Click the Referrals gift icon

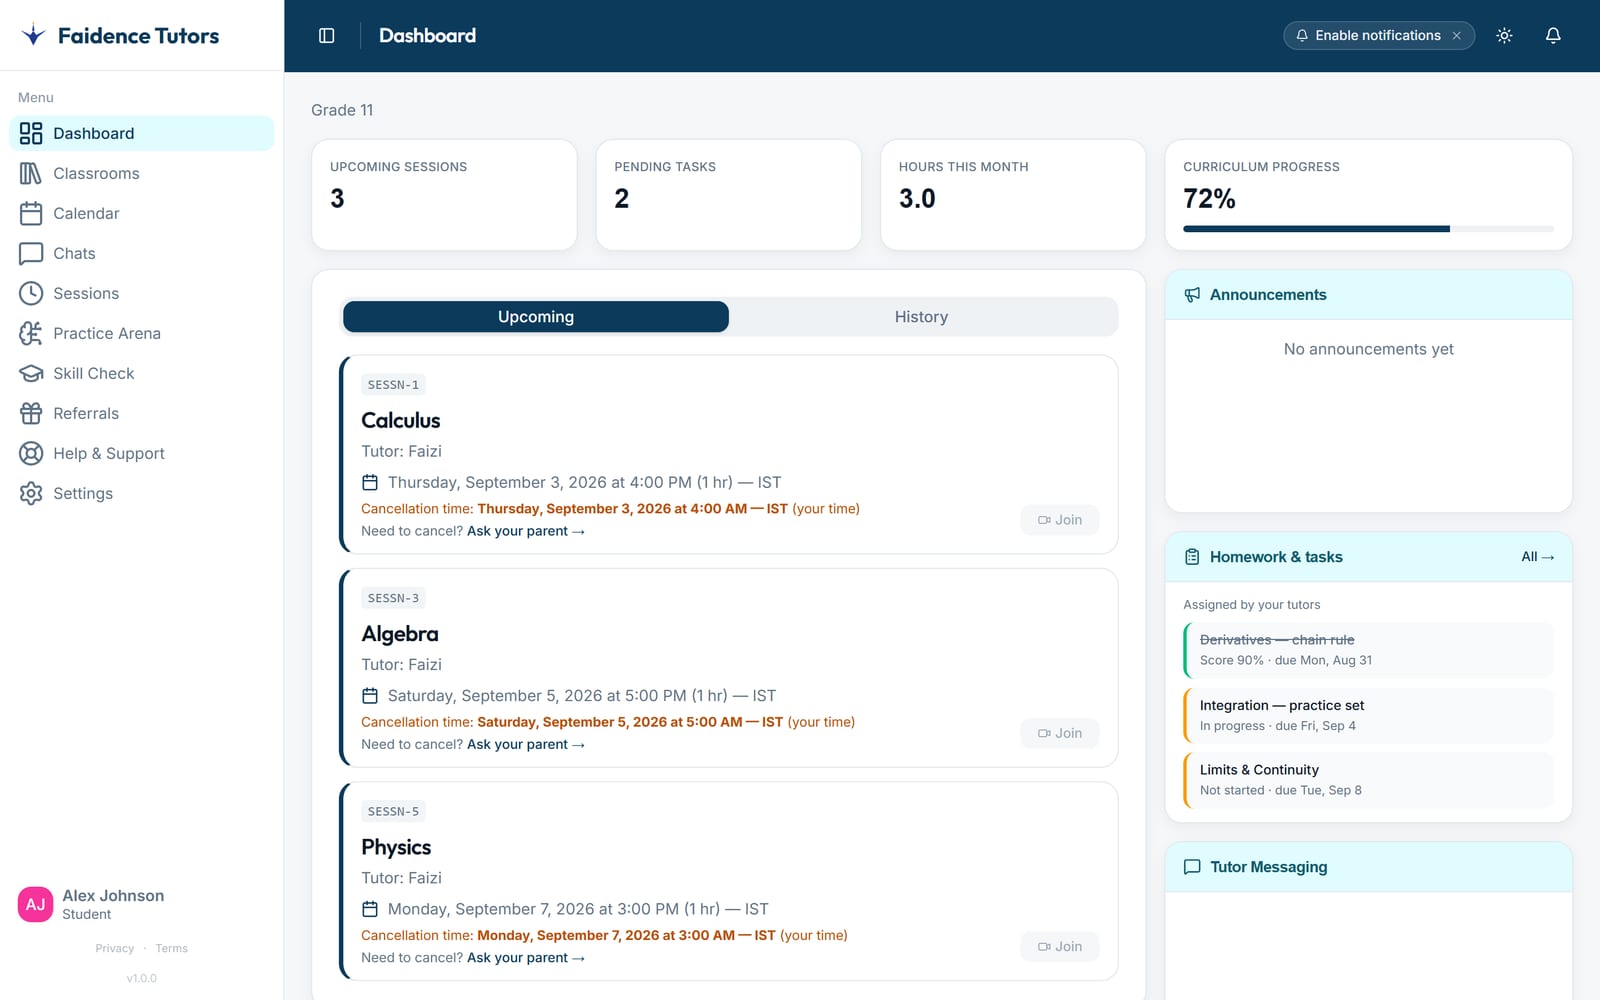(31, 413)
